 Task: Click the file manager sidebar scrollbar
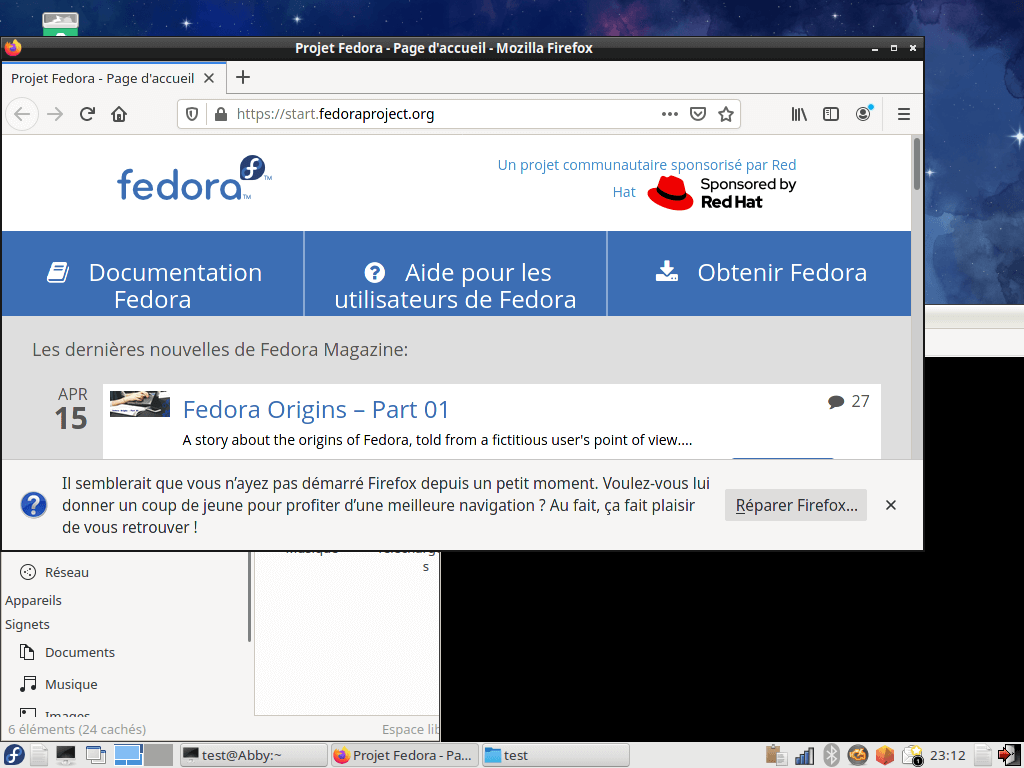click(249, 596)
